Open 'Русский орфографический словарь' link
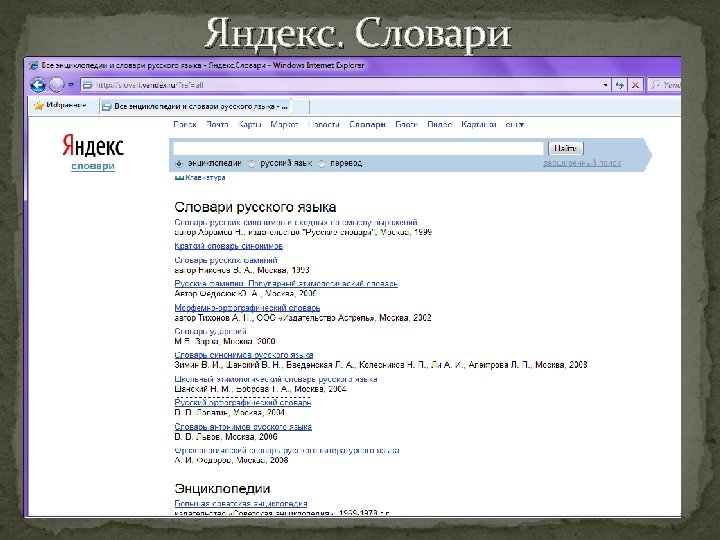 point(242,403)
